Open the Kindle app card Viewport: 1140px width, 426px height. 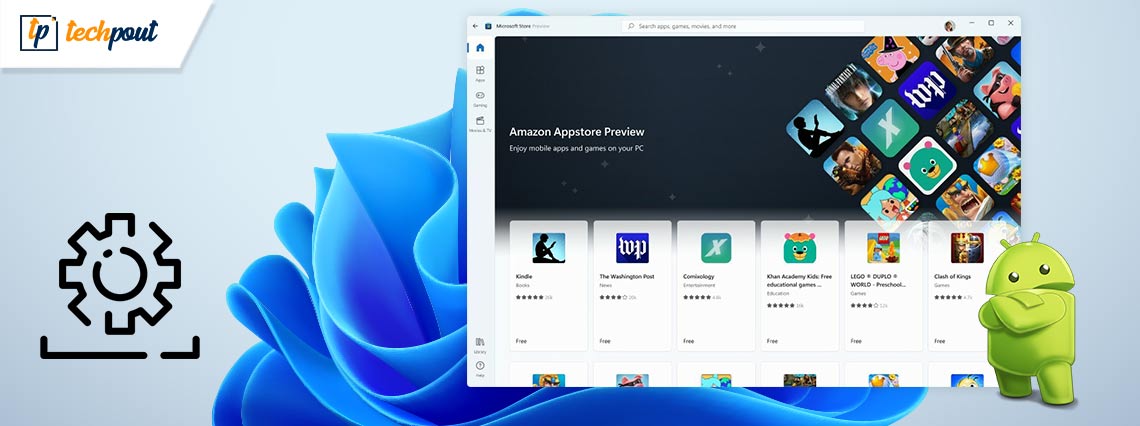coord(548,285)
